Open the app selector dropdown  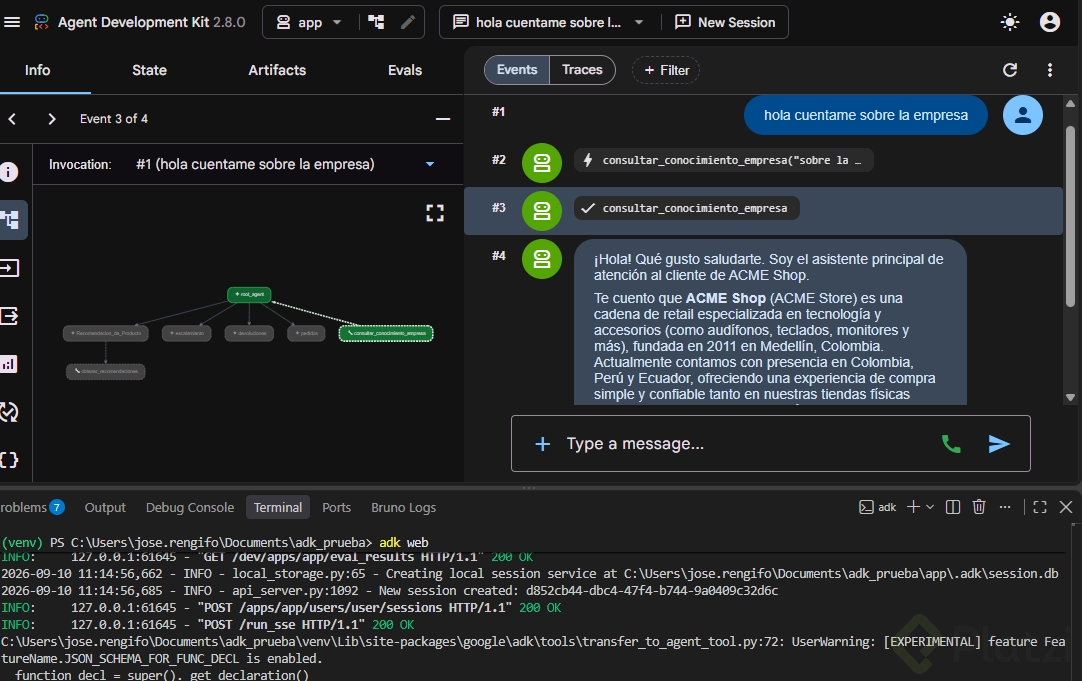tap(309, 22)
